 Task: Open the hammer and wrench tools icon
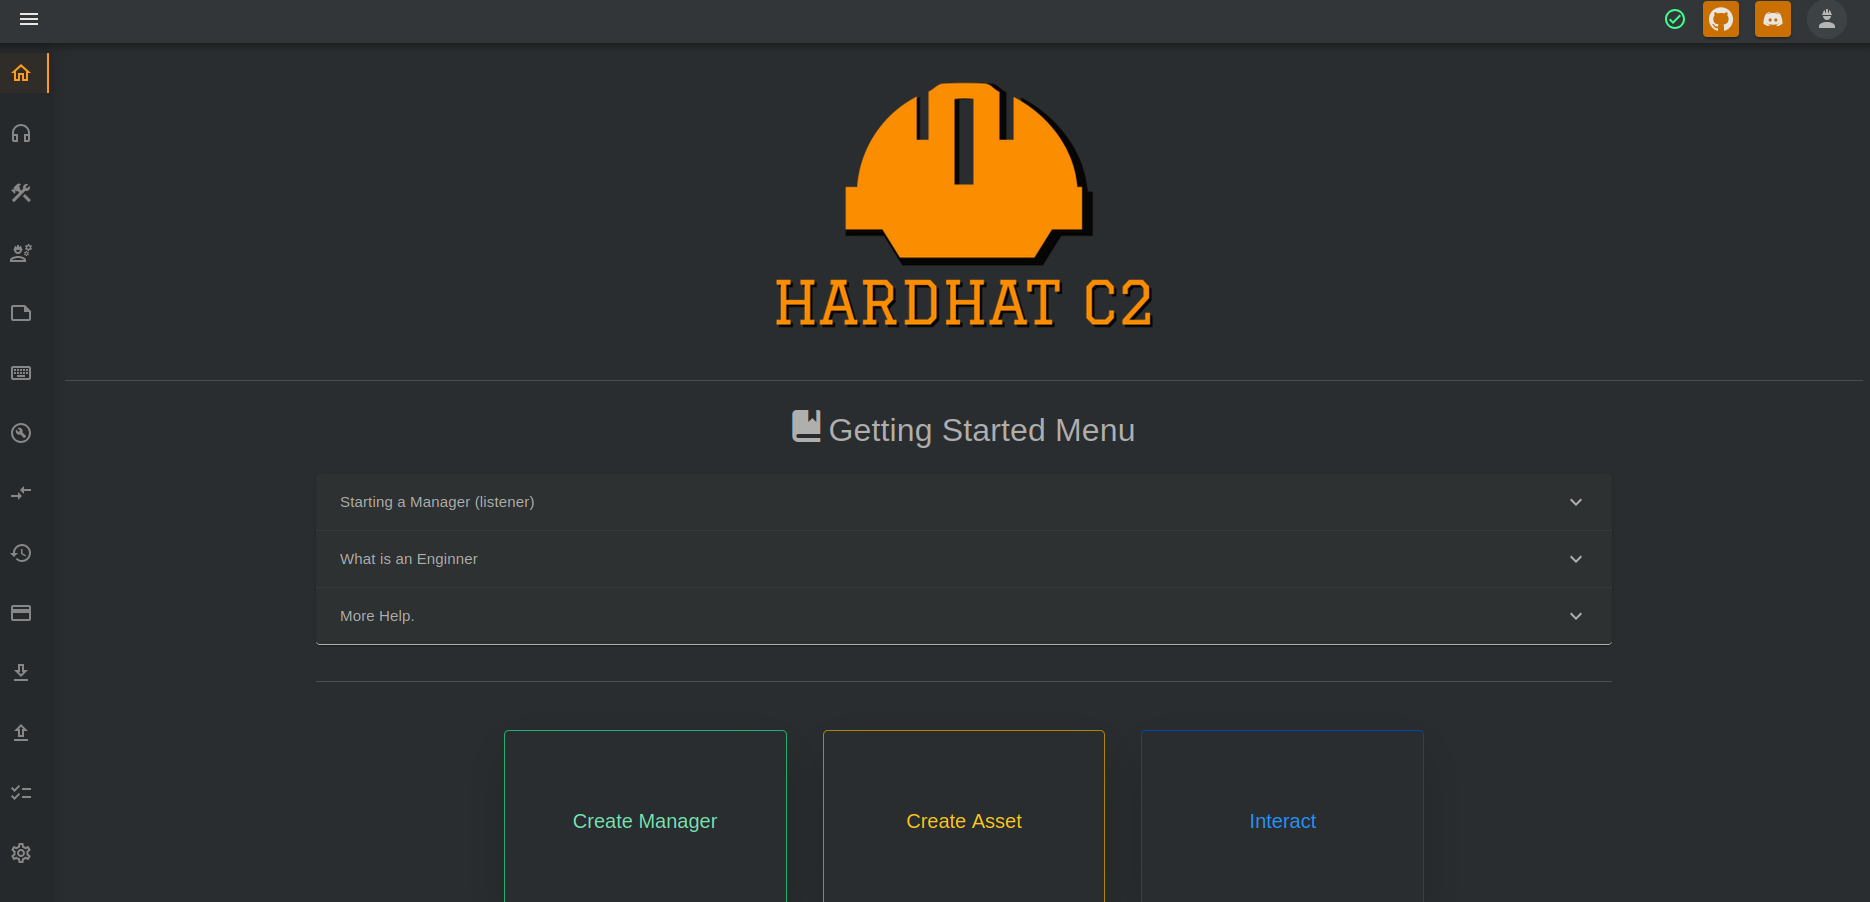click(21, 193)
